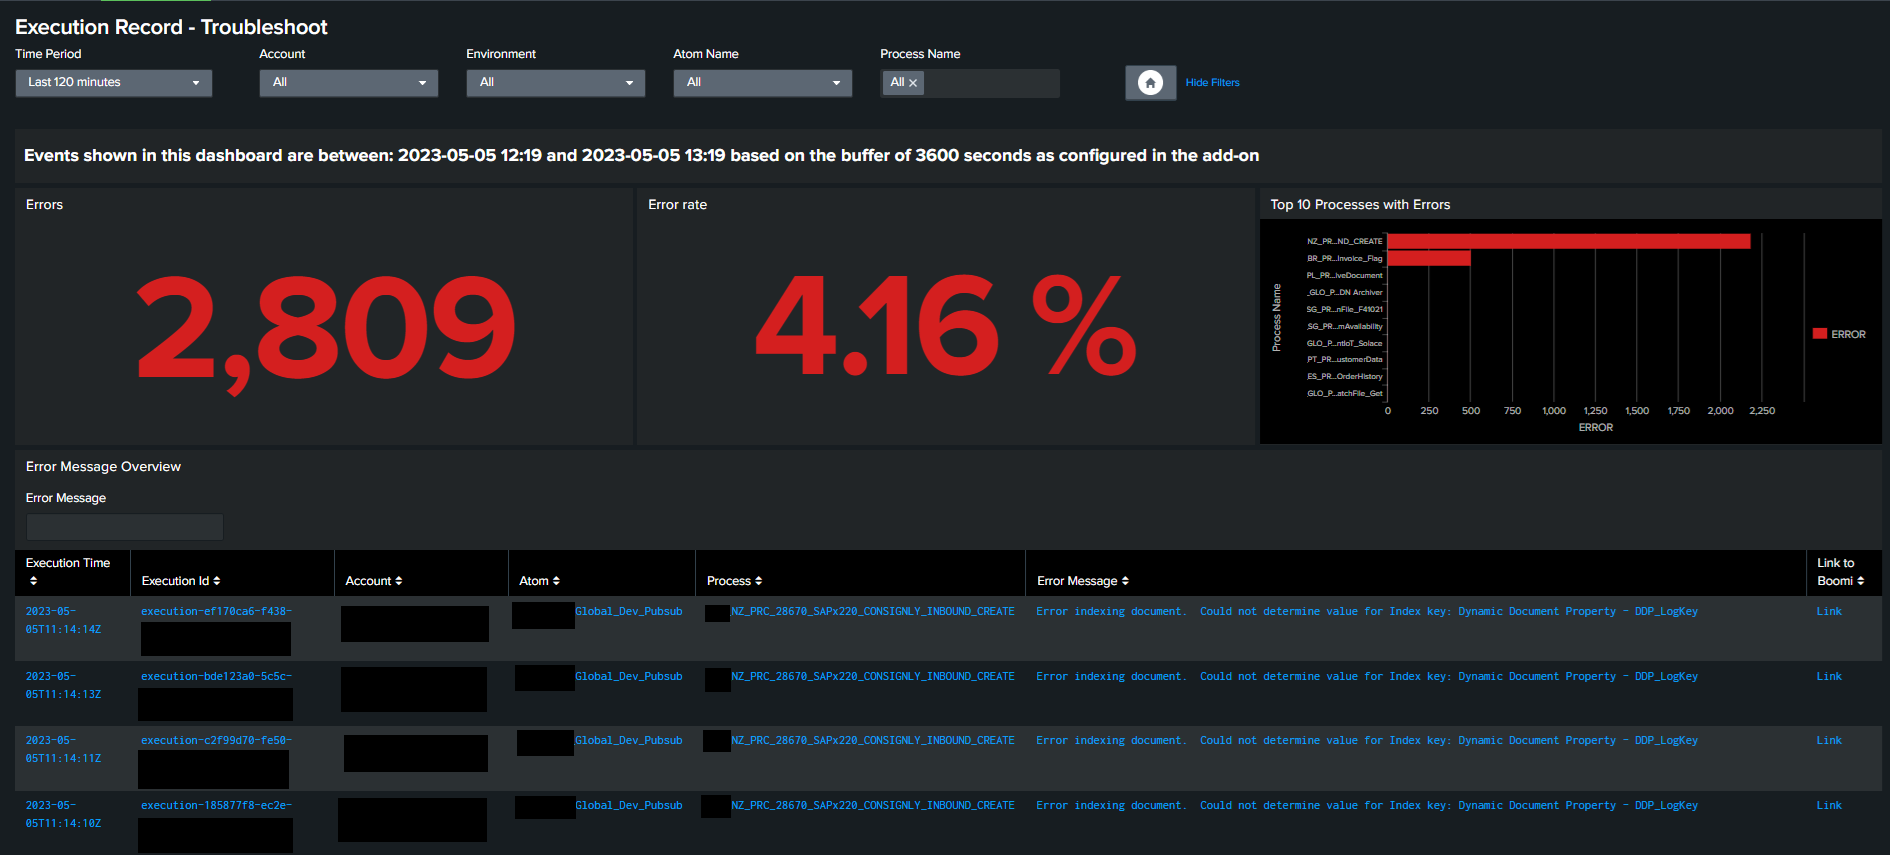The width and height of the screenshot is (1890, 855).
Task: Open Boomi Link for execution-185877f8-ec2e row
Action: click(1829, 805)
